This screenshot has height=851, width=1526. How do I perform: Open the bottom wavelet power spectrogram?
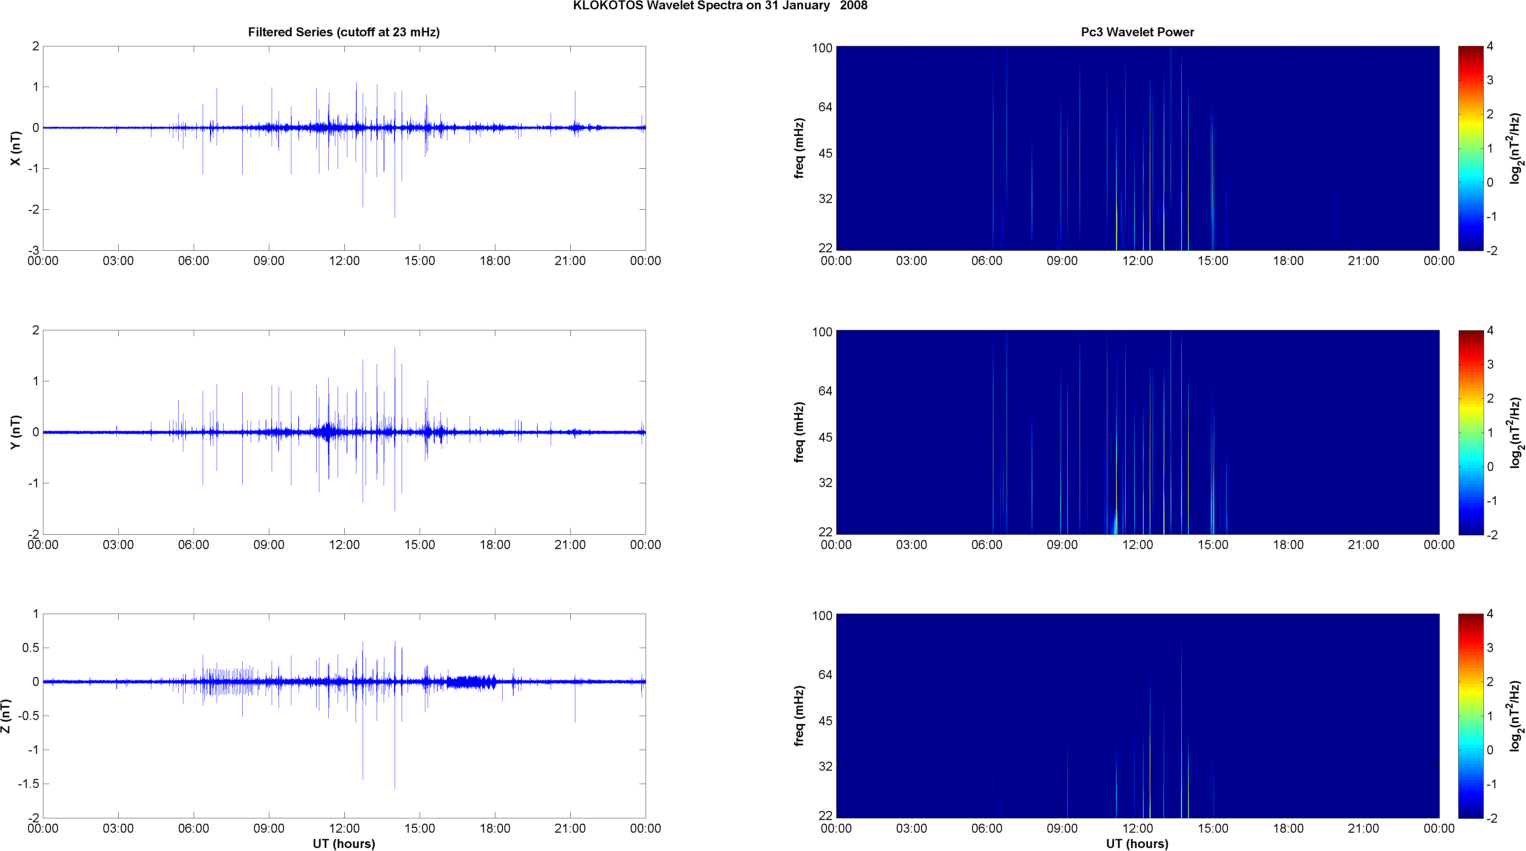(1137, 716)
